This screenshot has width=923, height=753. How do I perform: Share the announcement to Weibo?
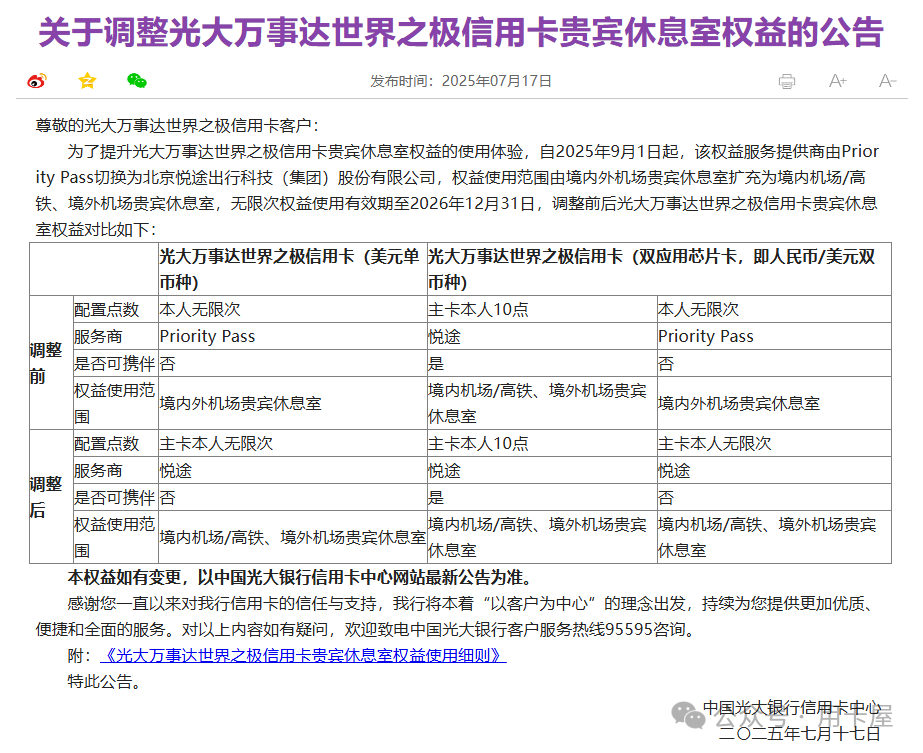coord(38,79)
